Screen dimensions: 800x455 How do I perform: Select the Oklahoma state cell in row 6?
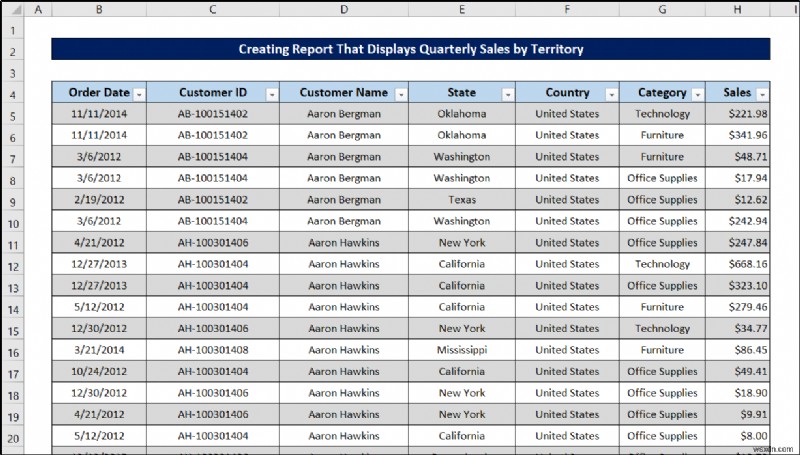[x=462, y=135]
